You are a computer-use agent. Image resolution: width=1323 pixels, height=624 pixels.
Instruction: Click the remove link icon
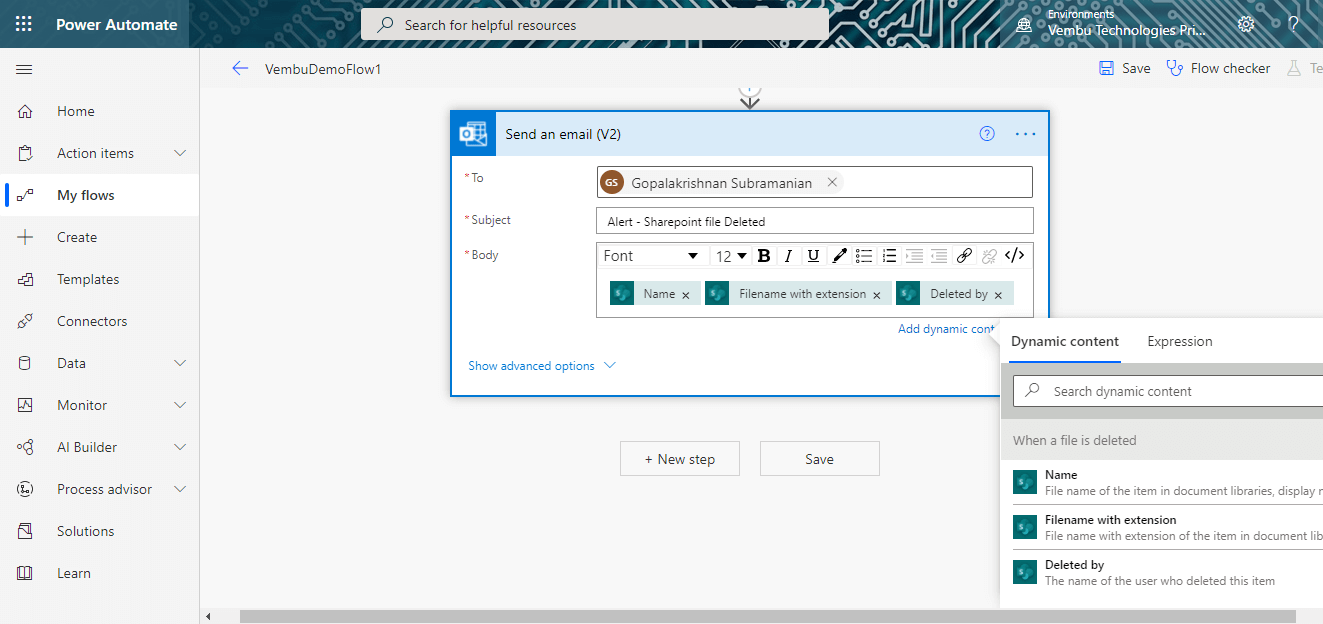(x=989, y=256)
